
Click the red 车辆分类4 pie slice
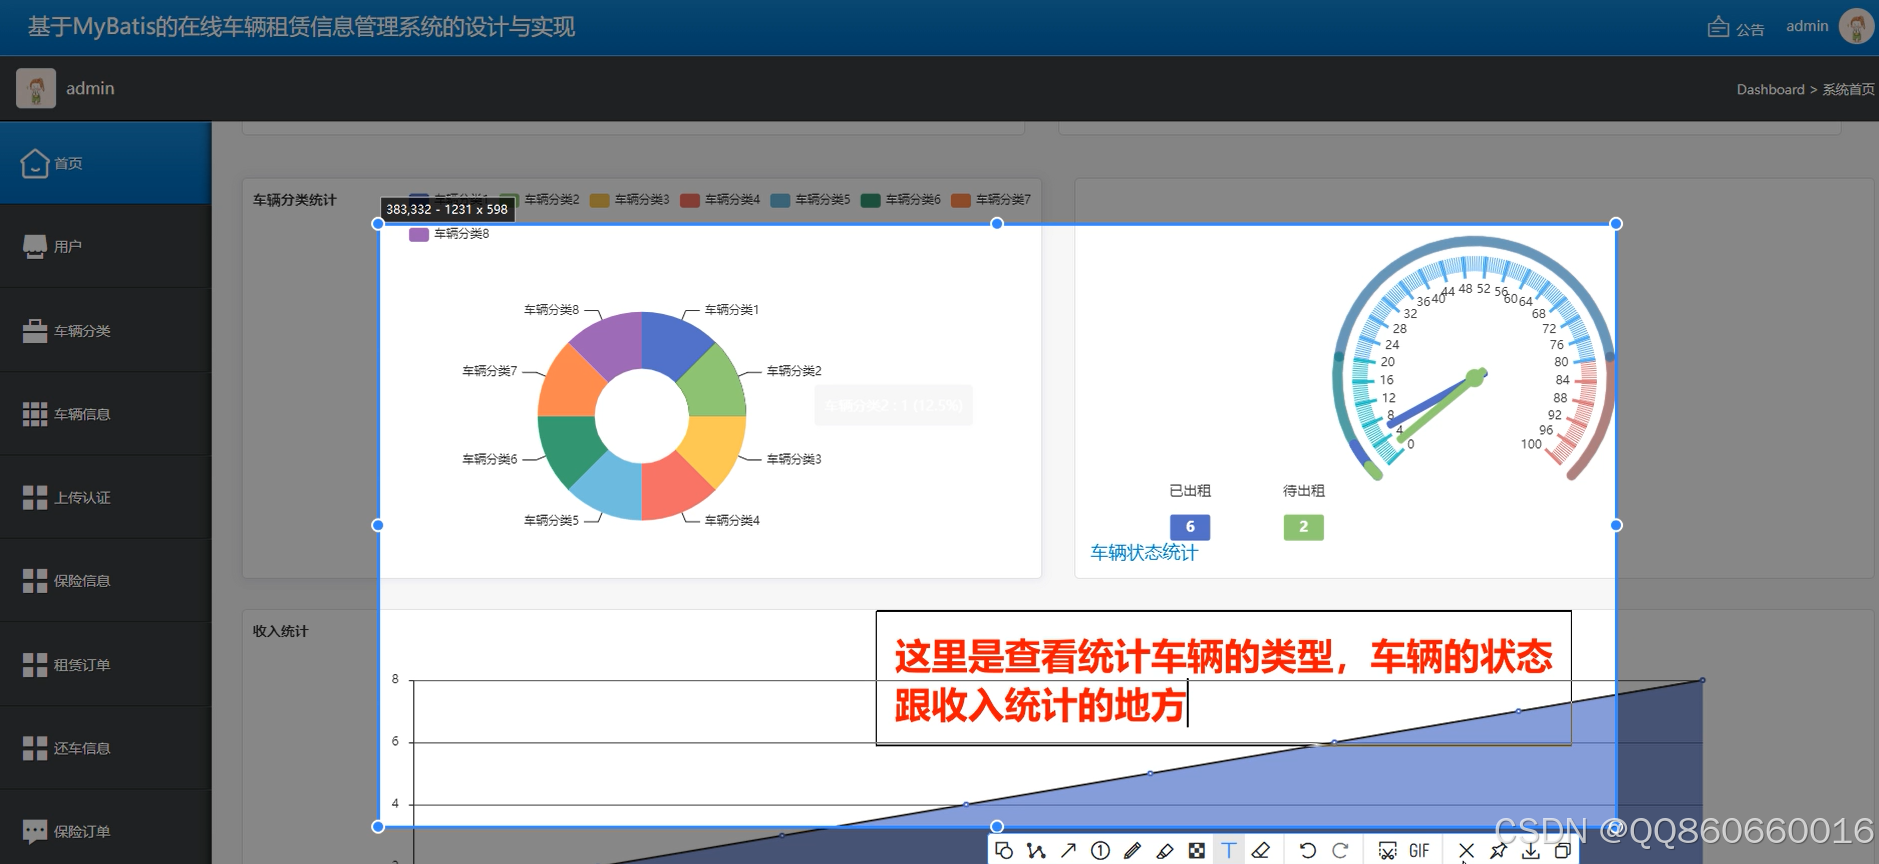(x=671, y=488)
